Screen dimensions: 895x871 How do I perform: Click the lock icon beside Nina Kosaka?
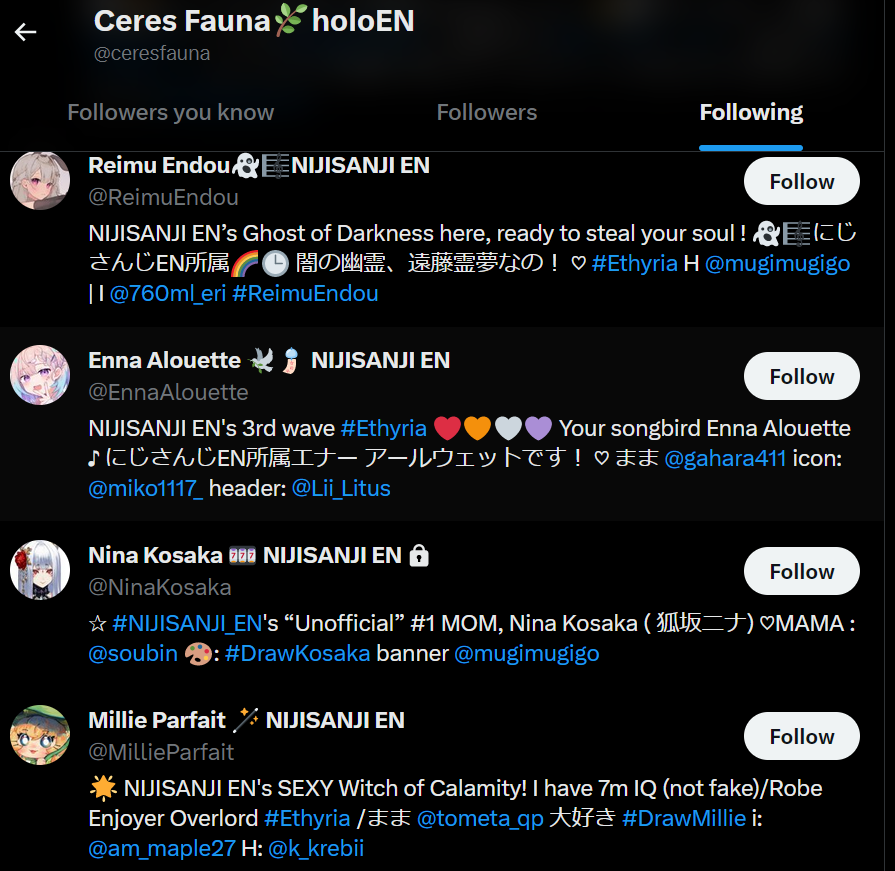(x=419, y=555)
